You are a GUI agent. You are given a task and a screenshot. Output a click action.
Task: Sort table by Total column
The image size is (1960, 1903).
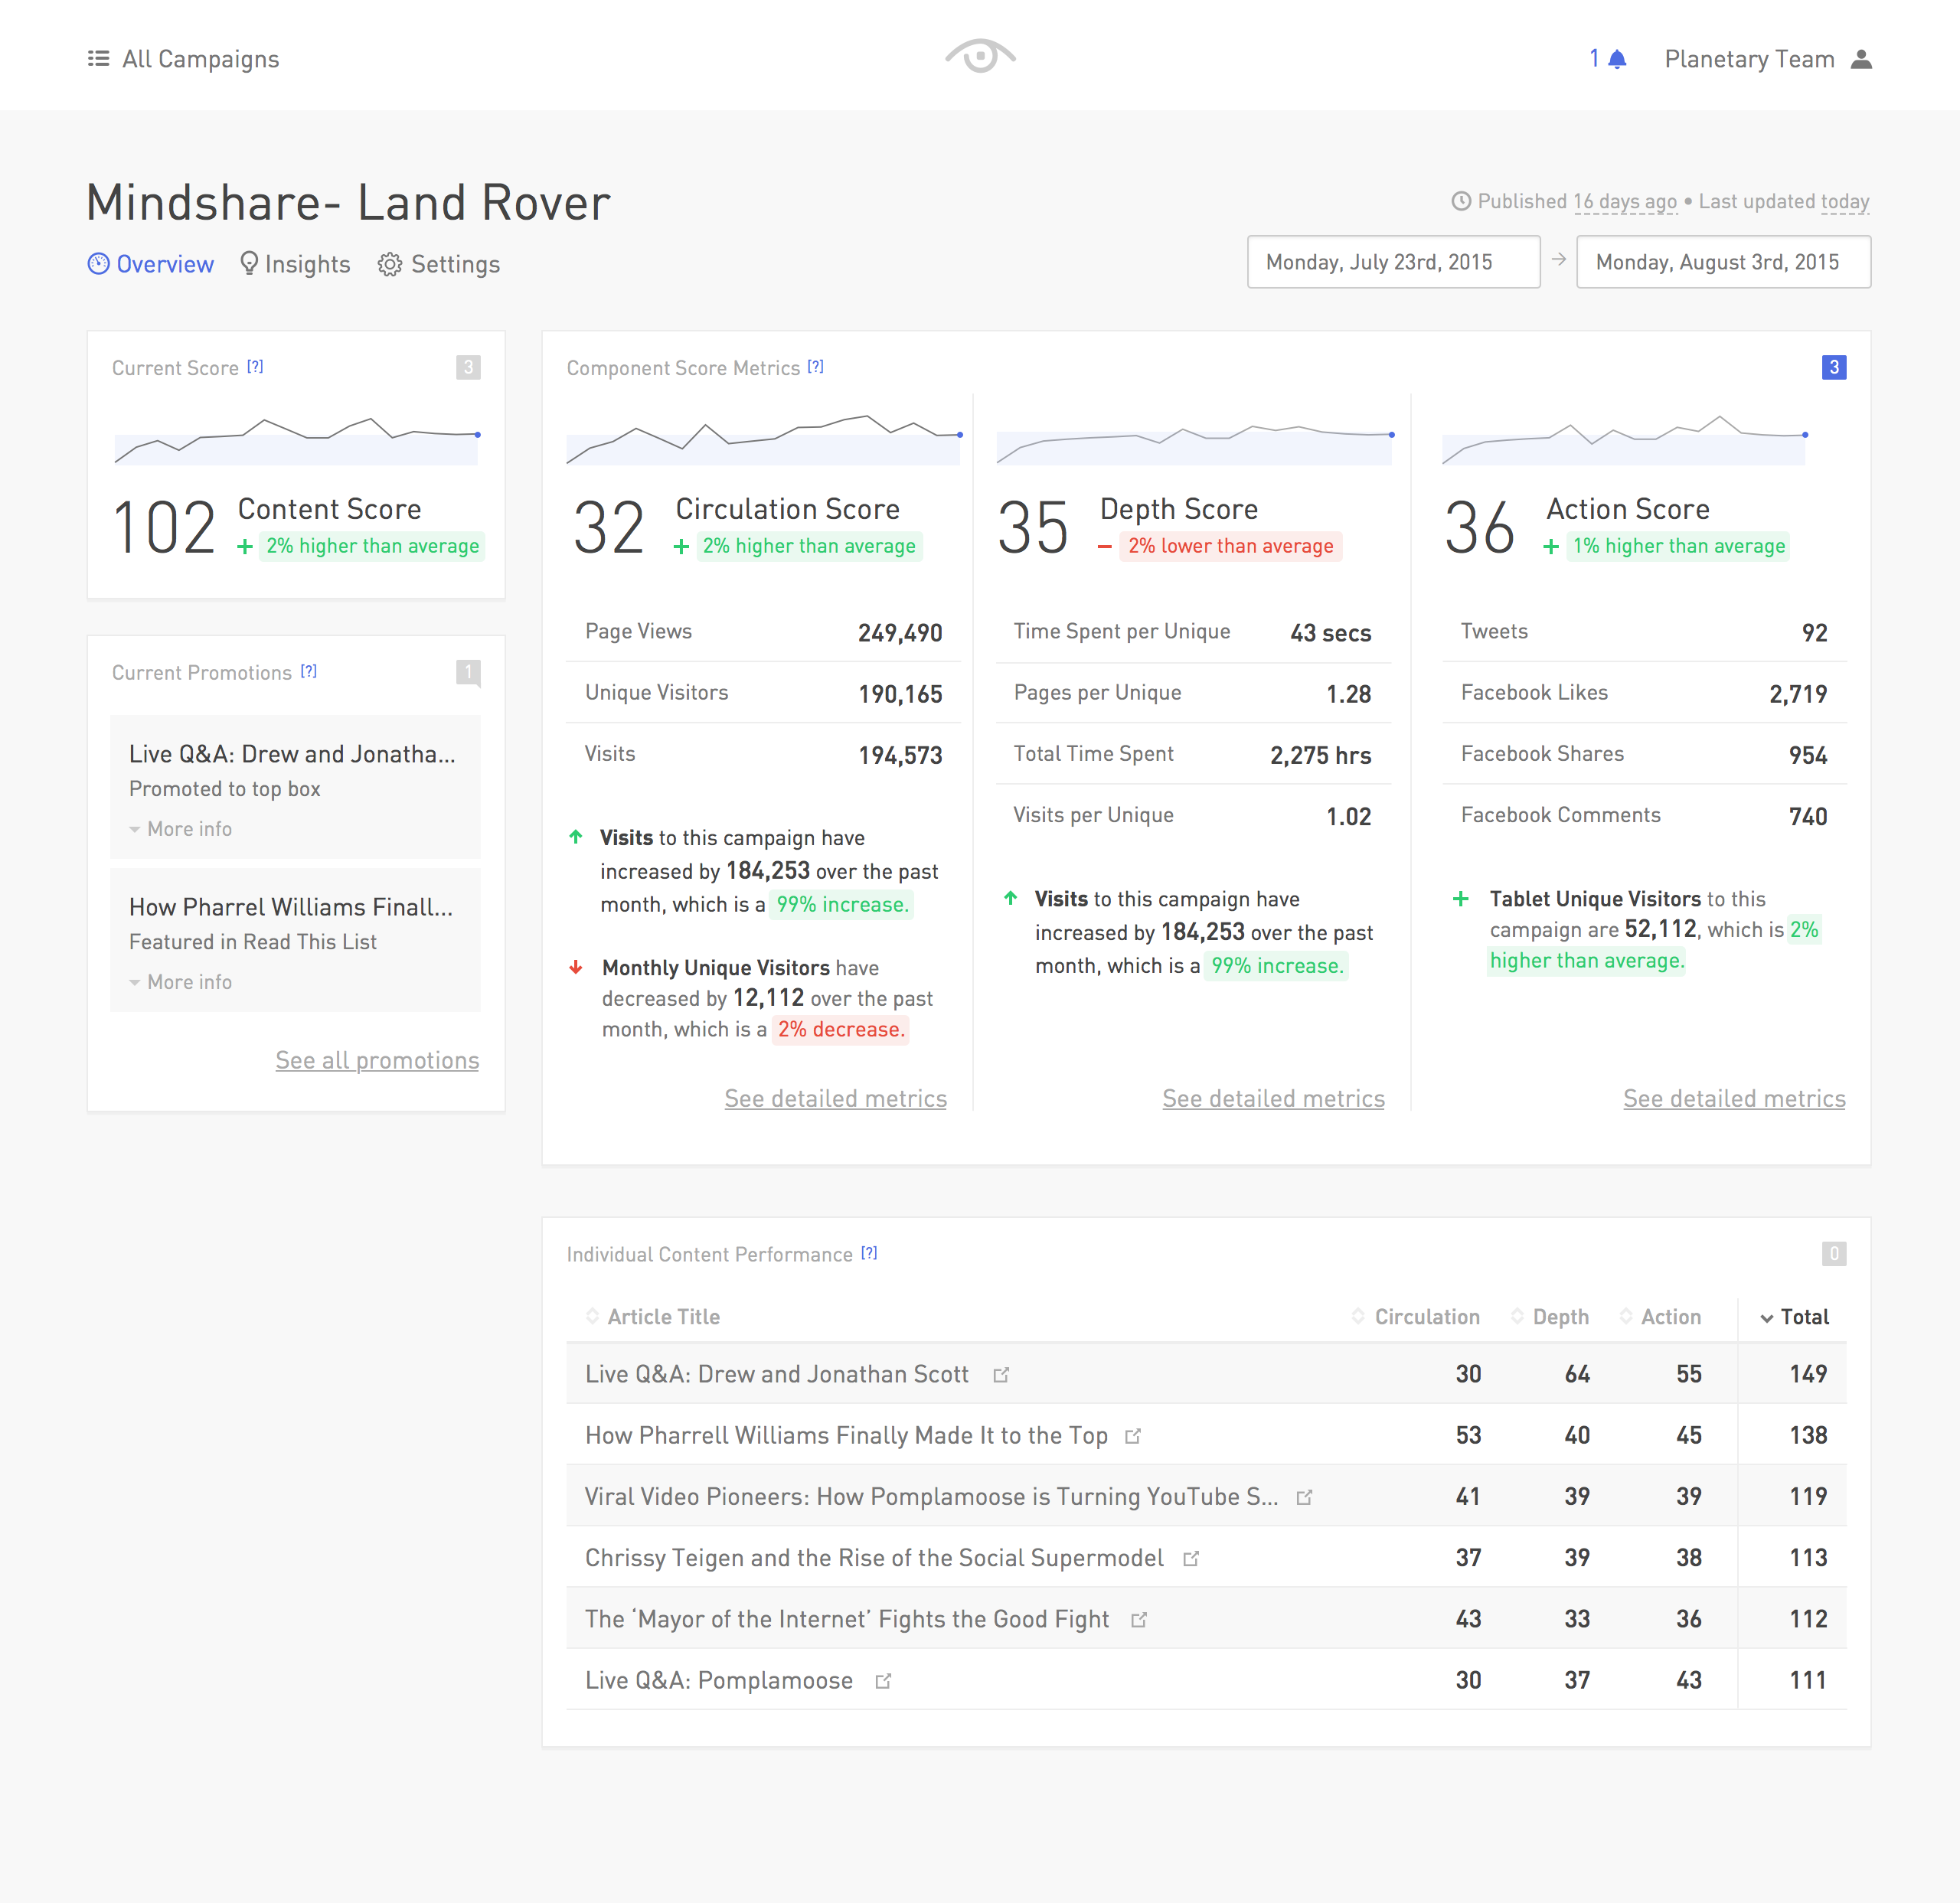click(x=1795, y=1317)
